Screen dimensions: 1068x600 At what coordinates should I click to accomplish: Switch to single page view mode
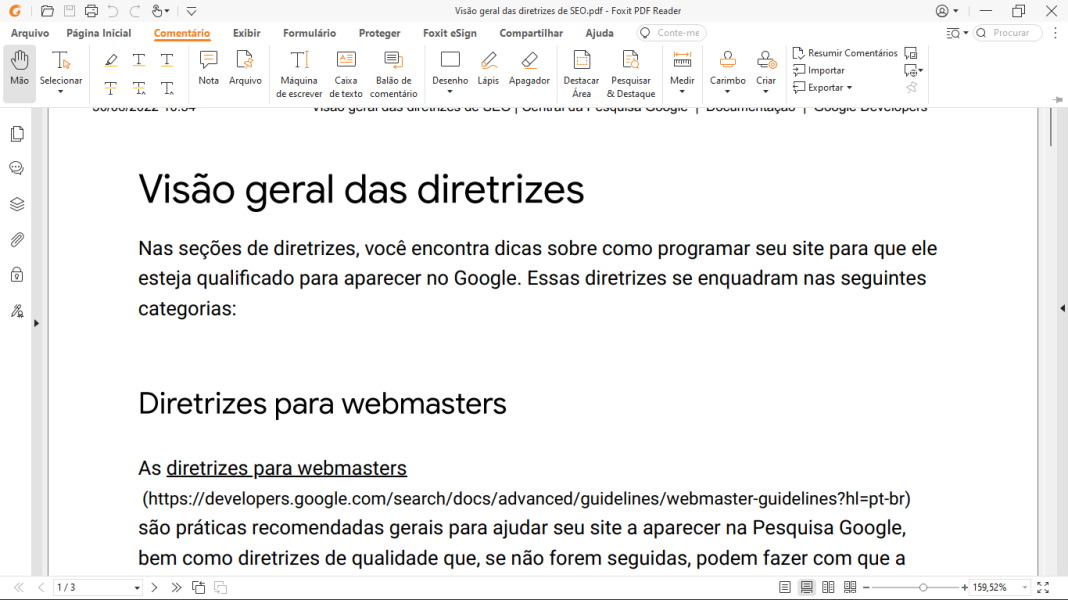[786, 587]
